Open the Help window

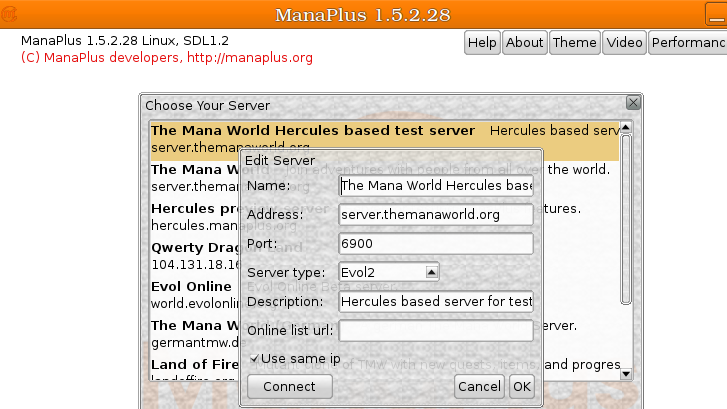[x=482, y=43]
